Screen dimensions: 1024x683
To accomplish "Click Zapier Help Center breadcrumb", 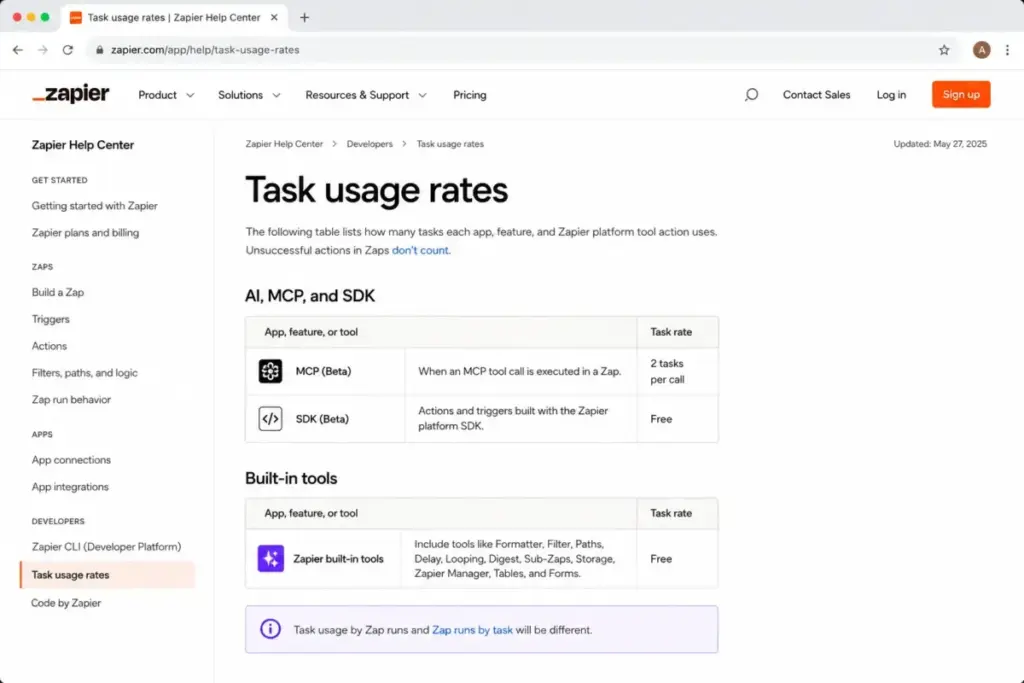I will pos(284,144).
